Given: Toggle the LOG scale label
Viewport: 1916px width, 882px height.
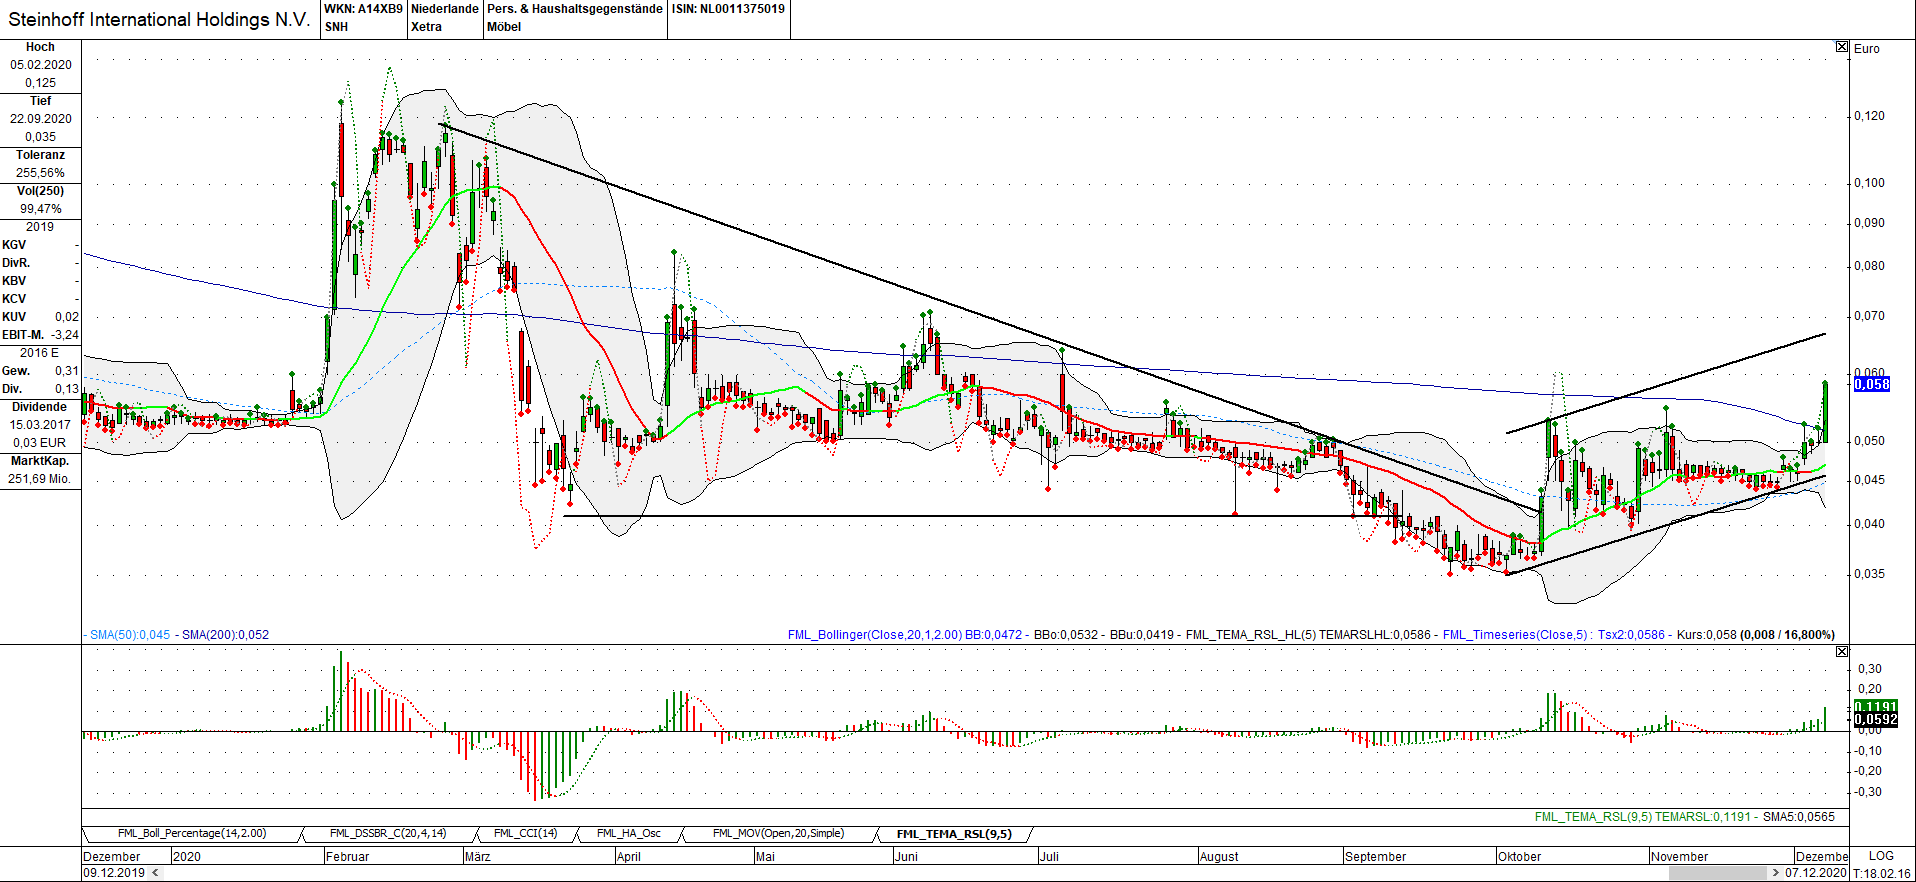Looking at the screenshot, I should click(1881, 856).
